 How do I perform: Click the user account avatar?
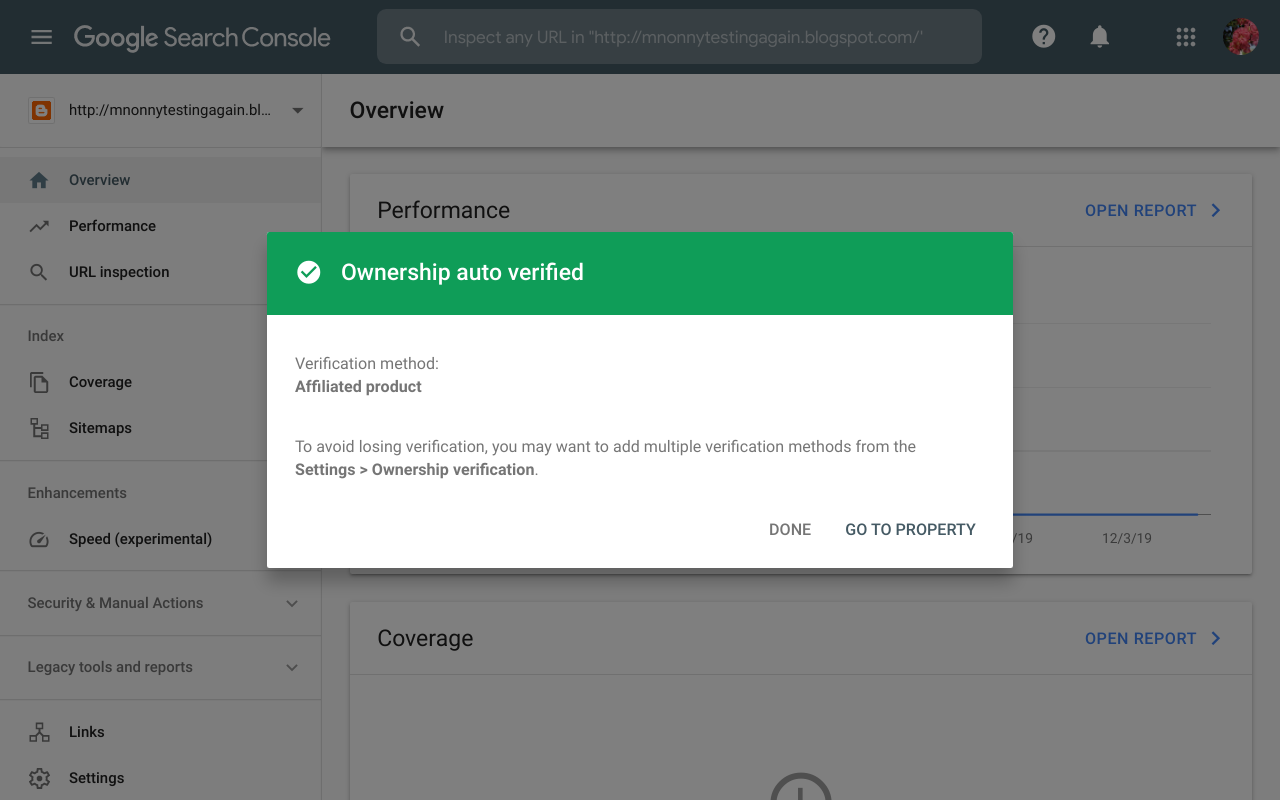click(1240, 37)
